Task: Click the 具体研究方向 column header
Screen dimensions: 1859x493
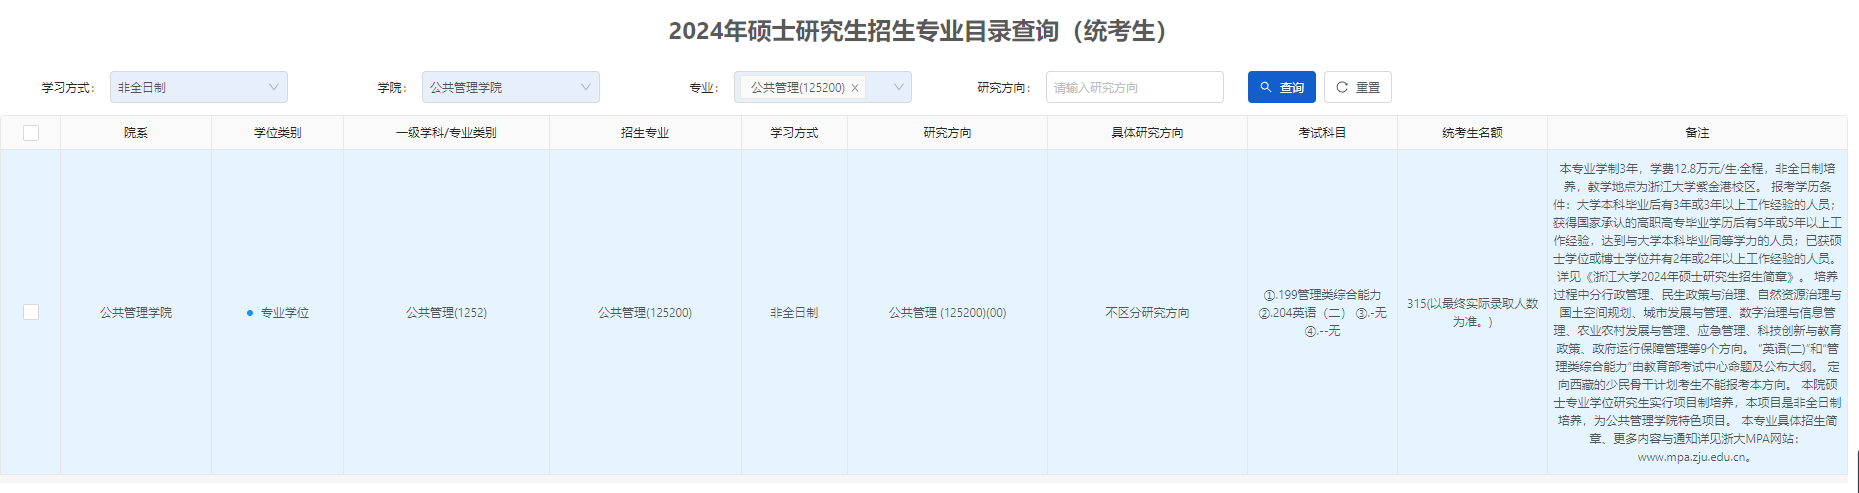Action: coord(1147,133)
